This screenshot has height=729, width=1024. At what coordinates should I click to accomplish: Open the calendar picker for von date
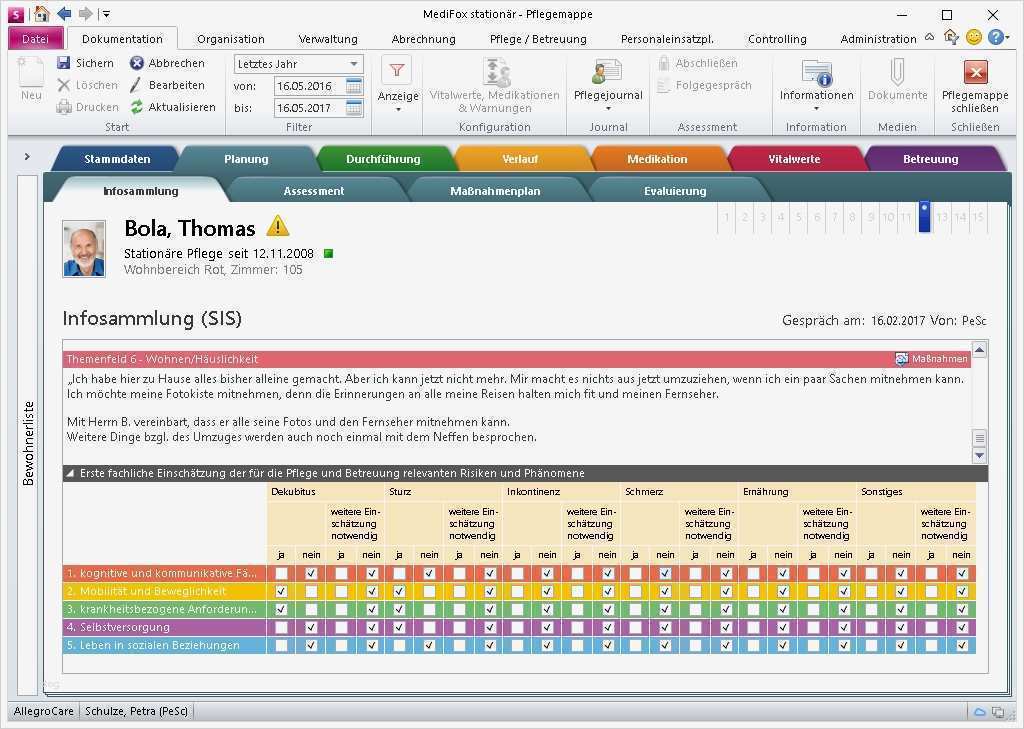pos(353,86)
